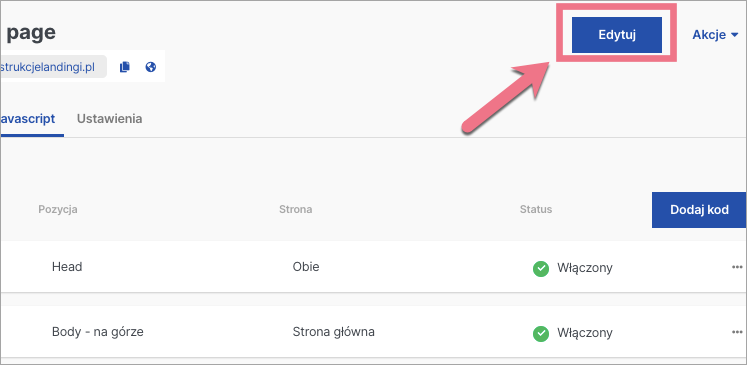Screen dimensions: 747x365
Task: Sort by the Strona column header
Action: coord(296,209)
